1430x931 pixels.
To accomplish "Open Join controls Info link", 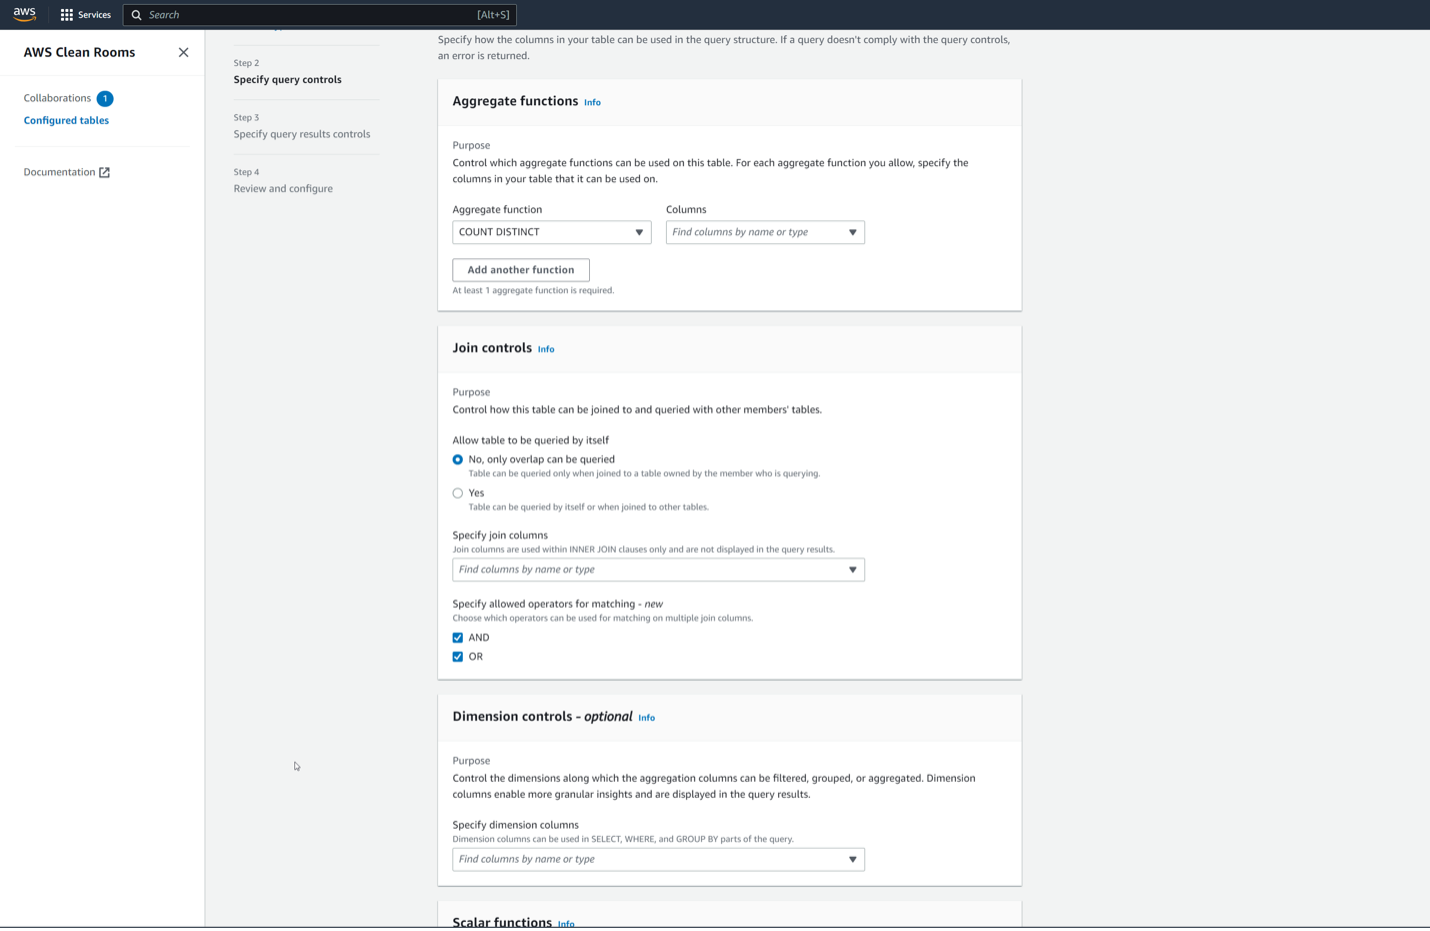I will (x=546, y=349).
